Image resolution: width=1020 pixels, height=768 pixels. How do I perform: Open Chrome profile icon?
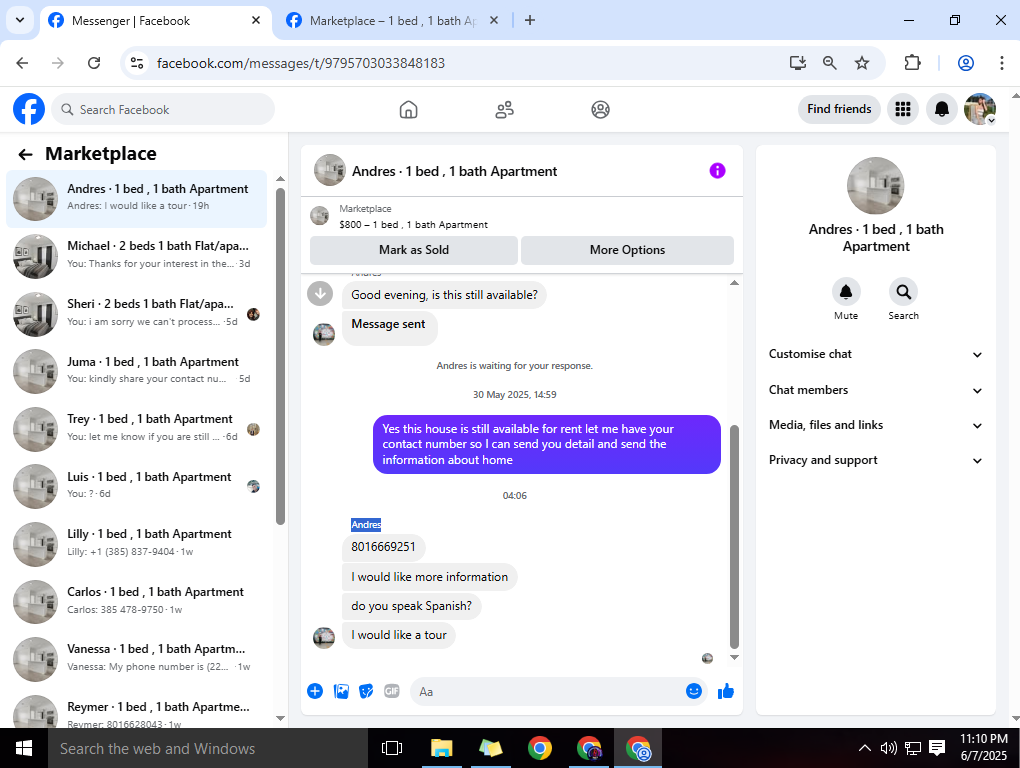[965, 63]
